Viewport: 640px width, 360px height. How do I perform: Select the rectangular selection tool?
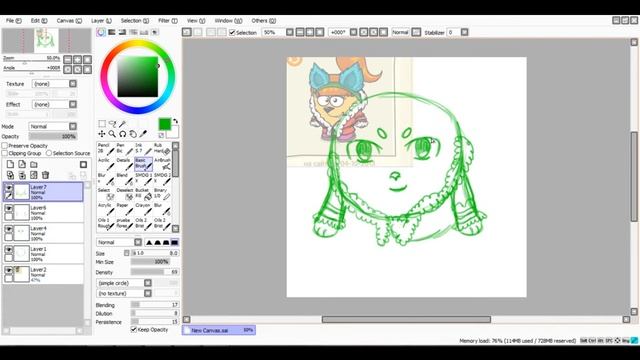102,123
